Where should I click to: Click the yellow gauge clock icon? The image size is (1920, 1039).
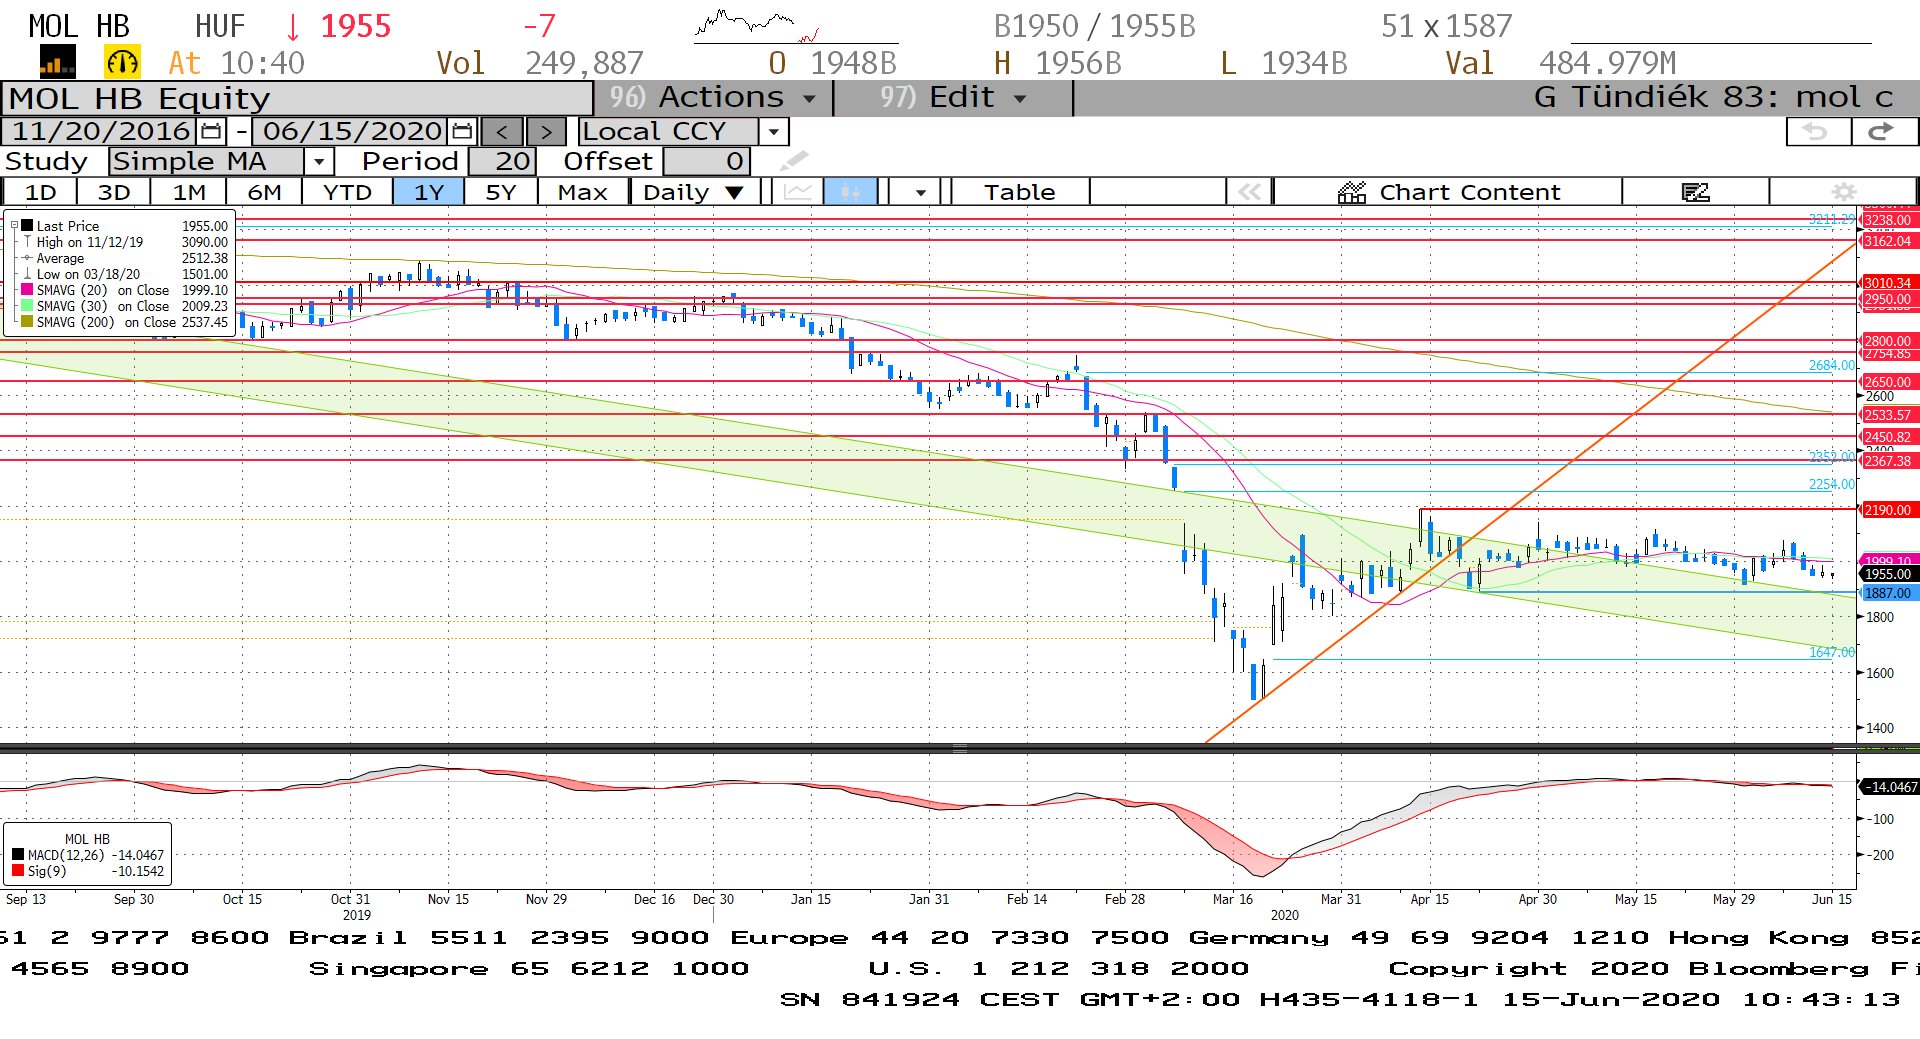(122, 63)
